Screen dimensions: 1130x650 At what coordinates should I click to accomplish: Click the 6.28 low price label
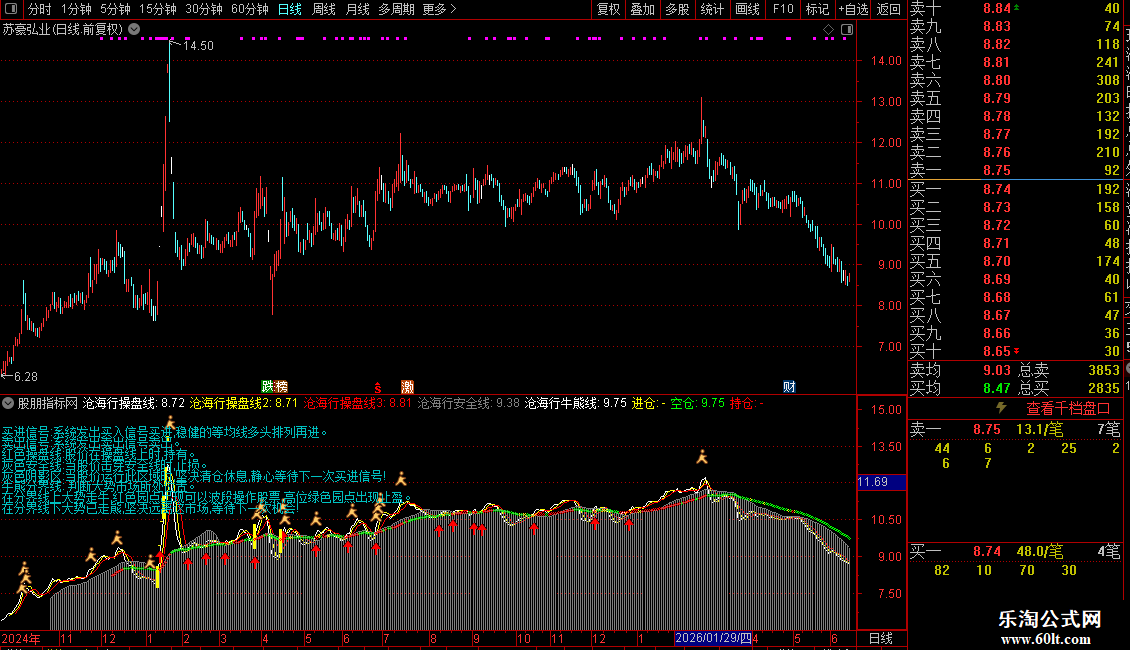26,376
